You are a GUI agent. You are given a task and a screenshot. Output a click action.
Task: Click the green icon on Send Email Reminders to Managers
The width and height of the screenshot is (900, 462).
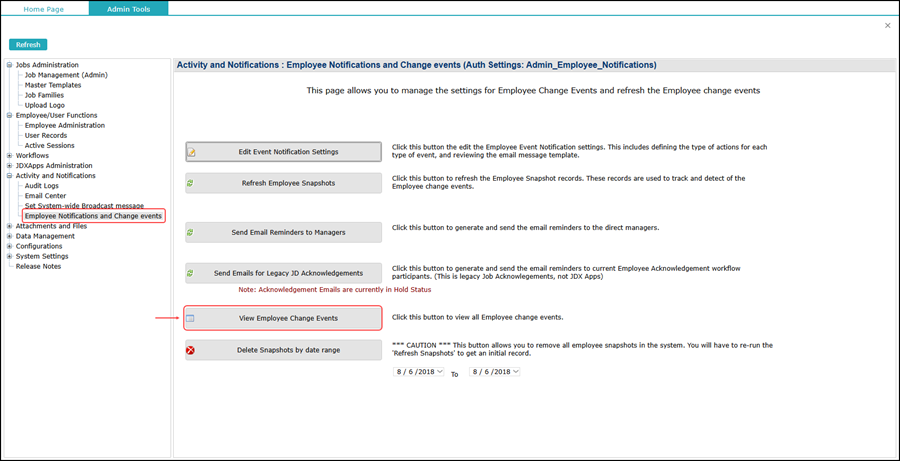pos(191,232)
